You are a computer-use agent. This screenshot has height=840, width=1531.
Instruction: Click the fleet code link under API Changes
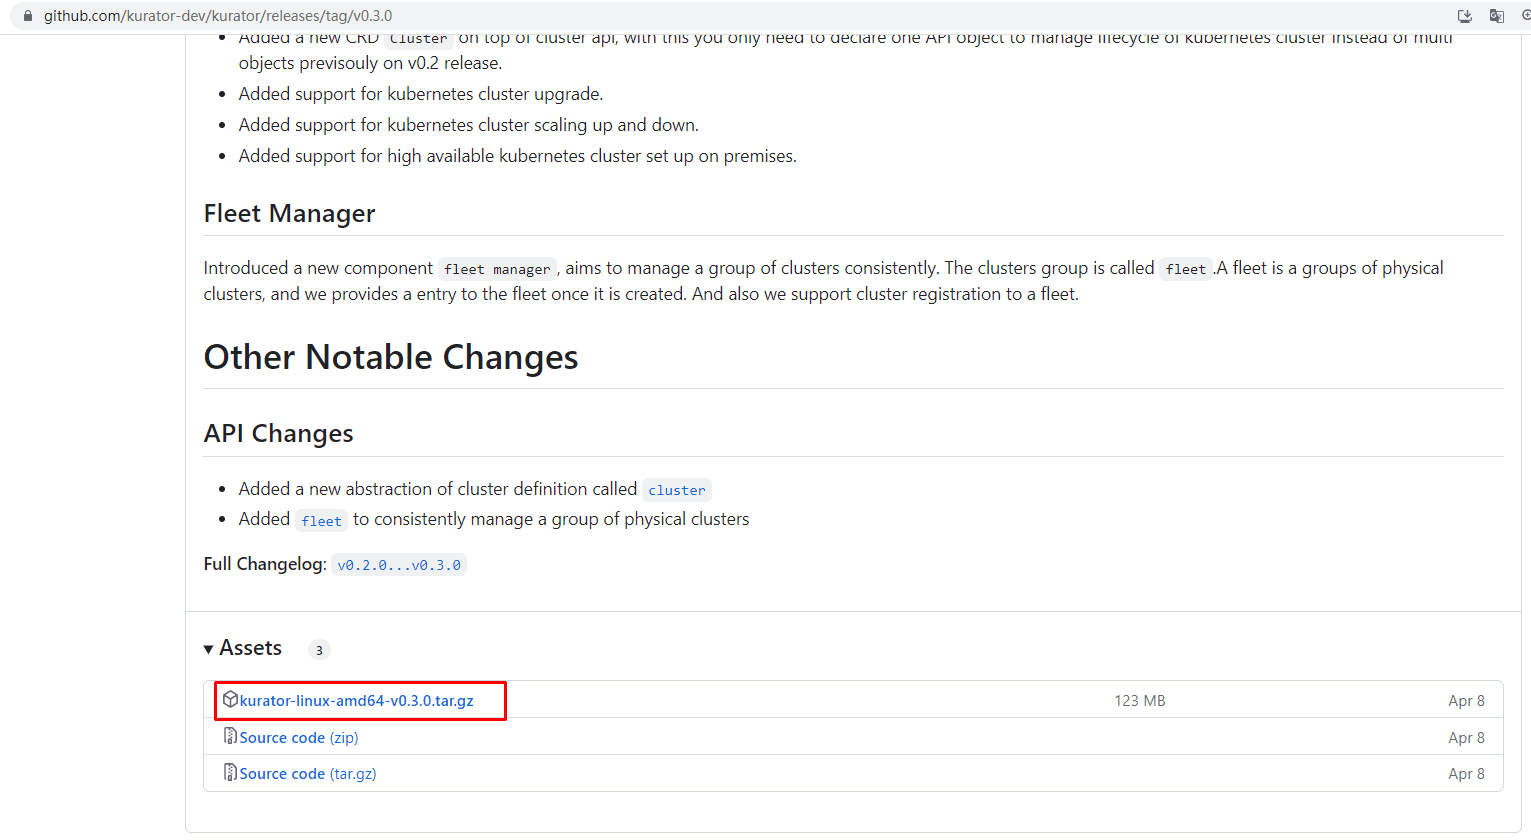click(x=321, y=521)
